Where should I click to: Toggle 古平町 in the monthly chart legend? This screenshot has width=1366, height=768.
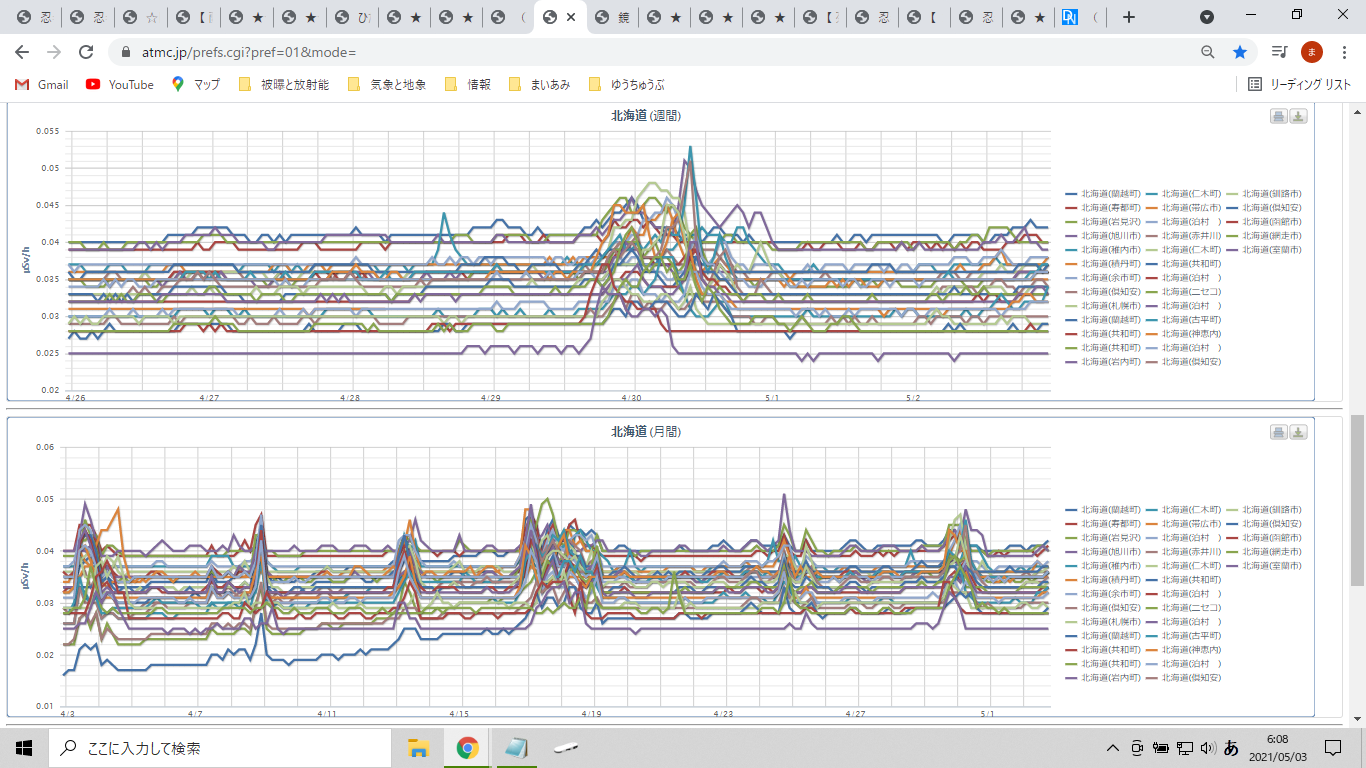[x=1183, y=636]
